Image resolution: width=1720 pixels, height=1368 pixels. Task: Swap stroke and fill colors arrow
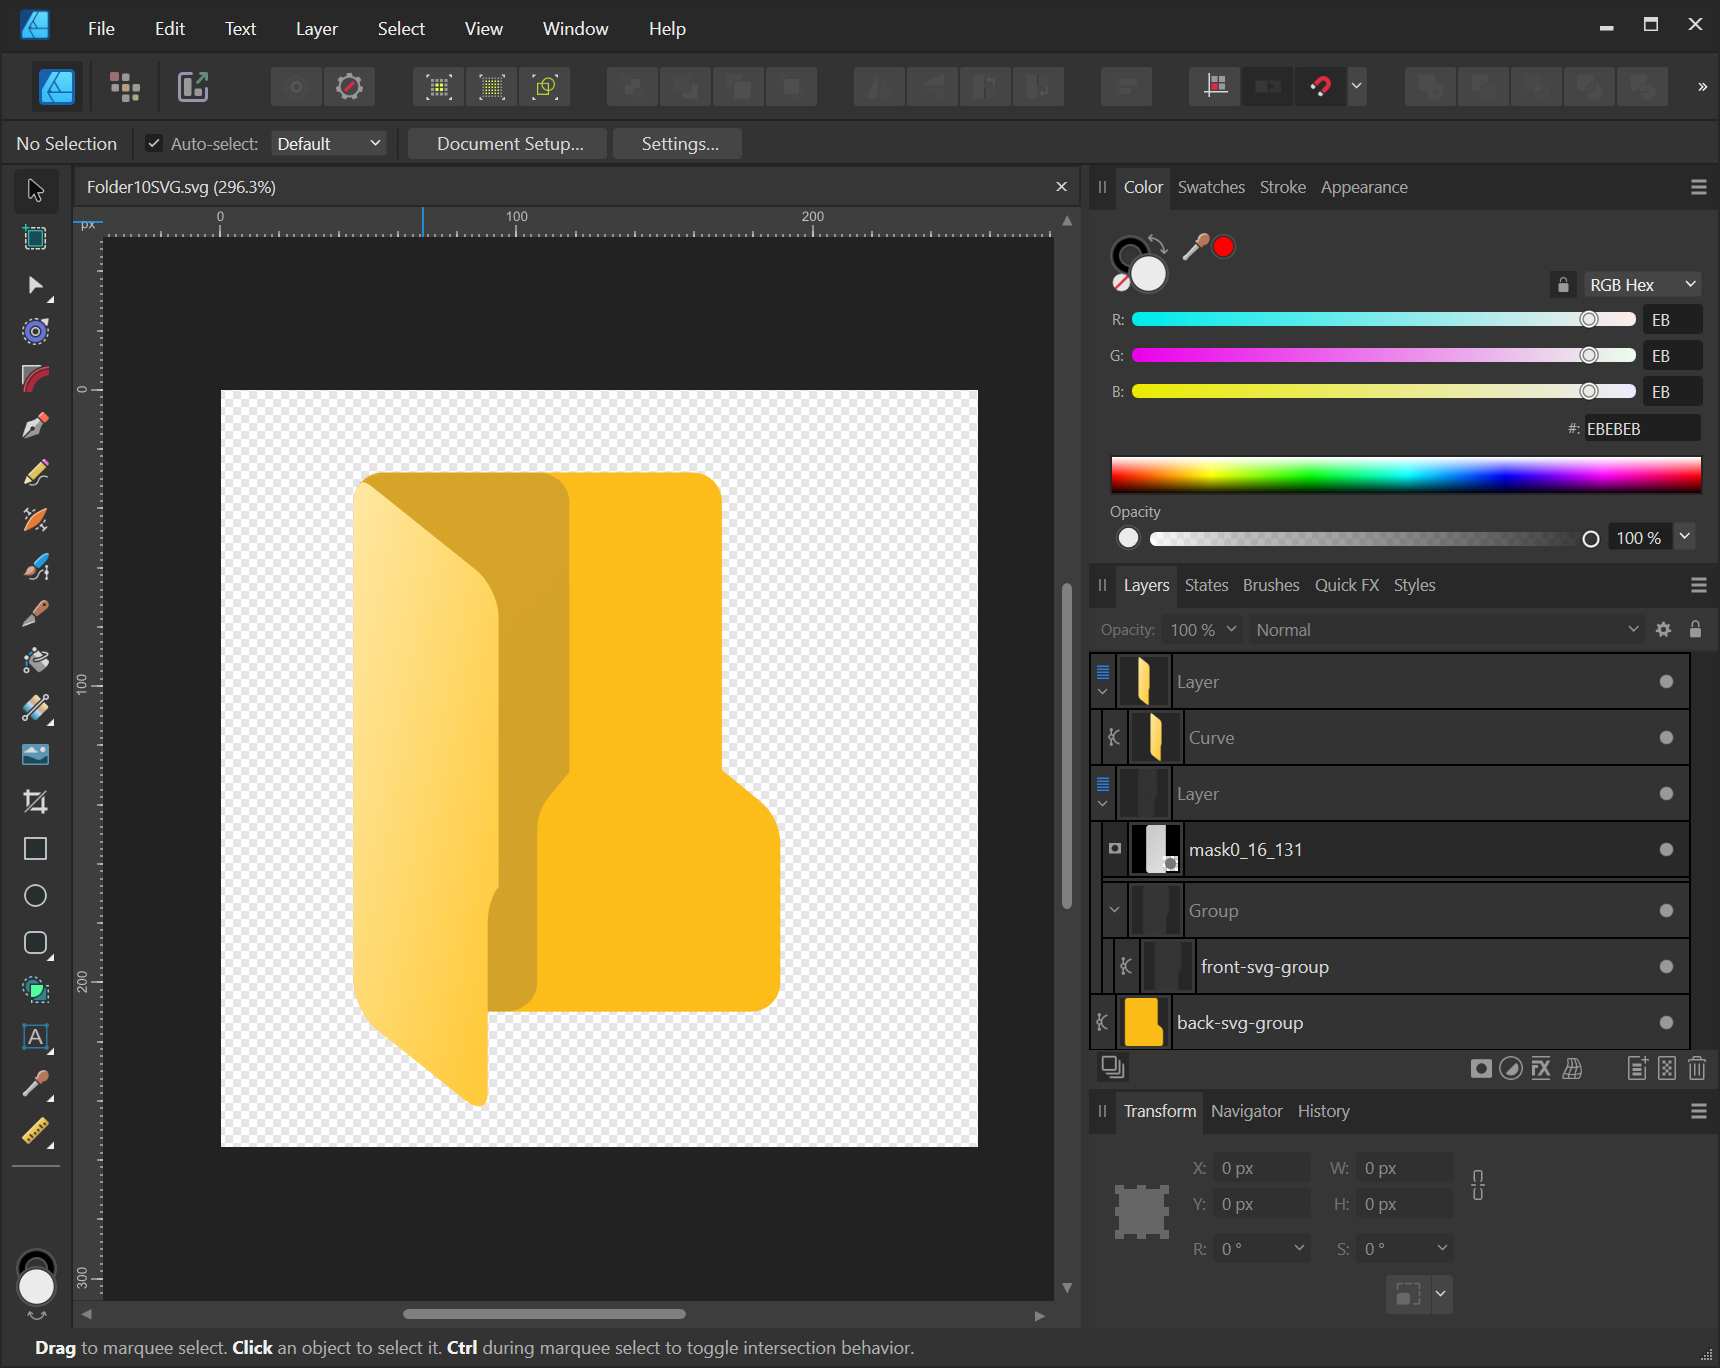[x=1157, y=244]
